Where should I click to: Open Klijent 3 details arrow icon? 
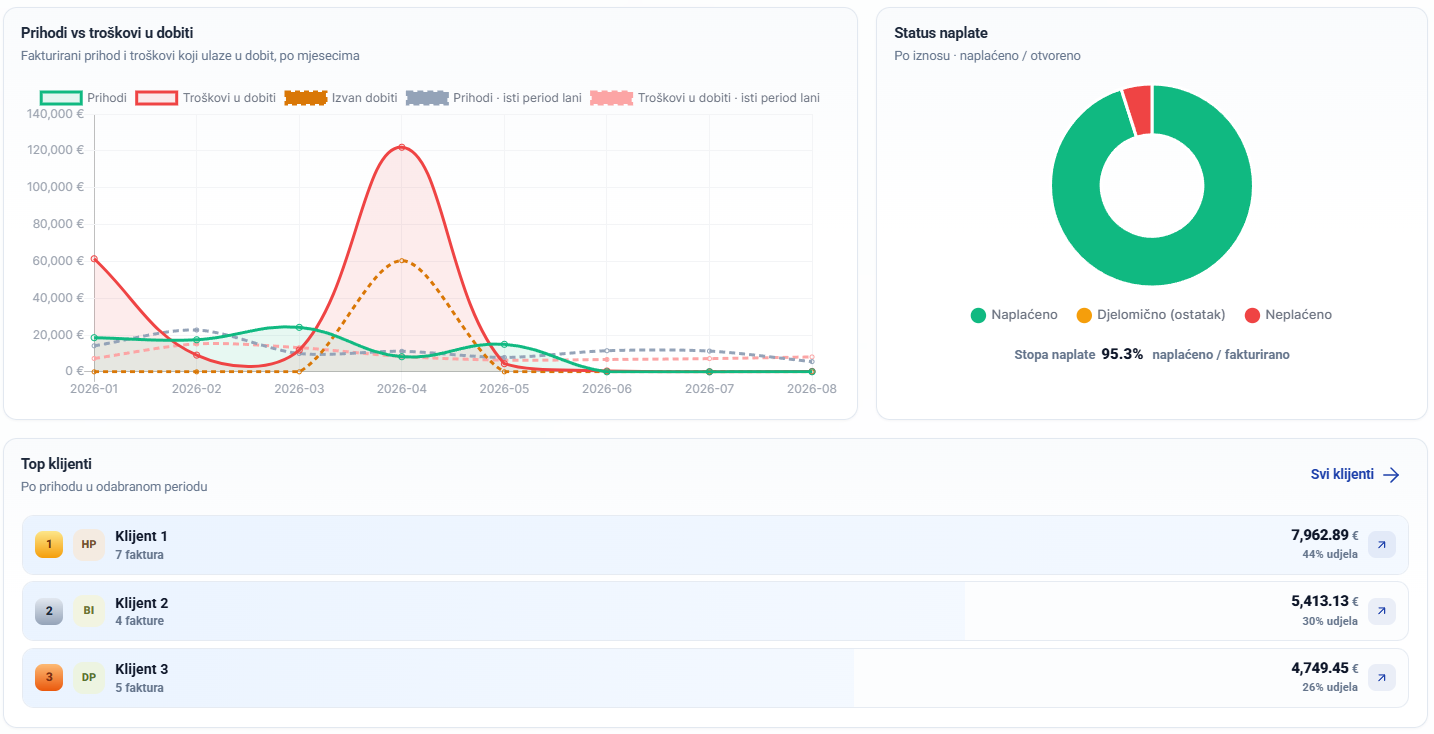(x=1381, y=678)
